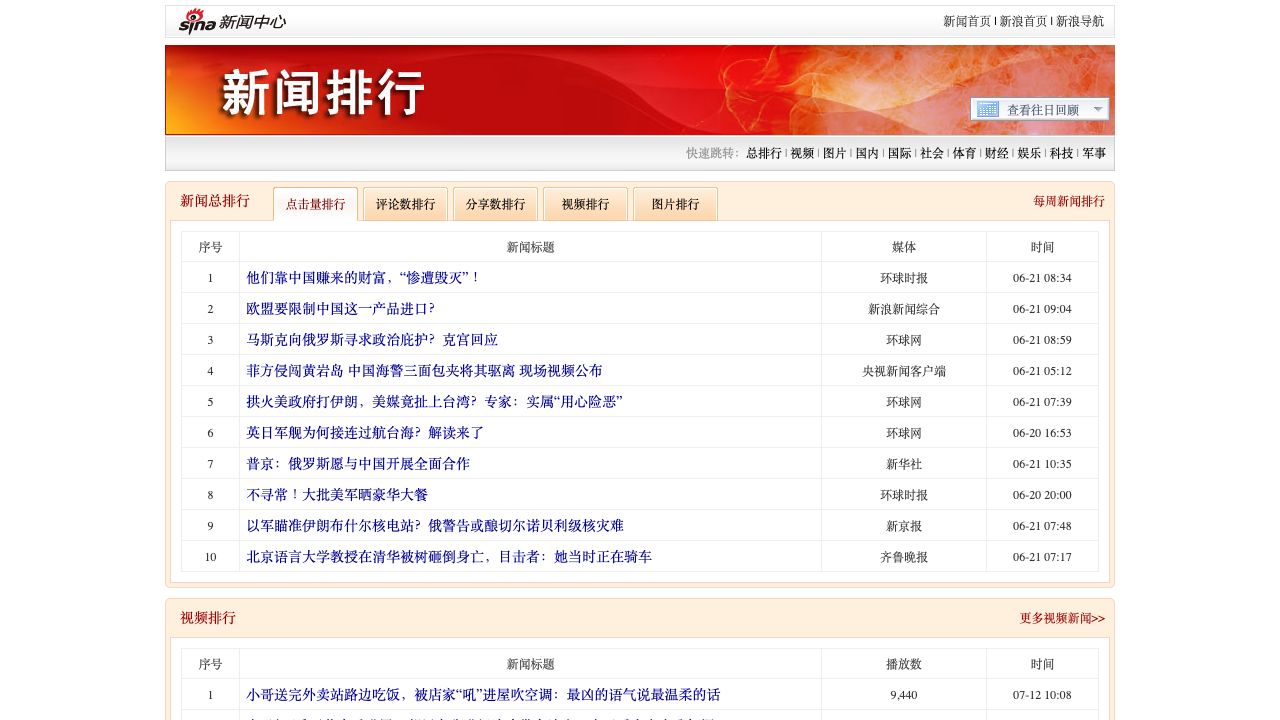
Task: Click the calendar icon for past reviews
Action: pos(988,109)
